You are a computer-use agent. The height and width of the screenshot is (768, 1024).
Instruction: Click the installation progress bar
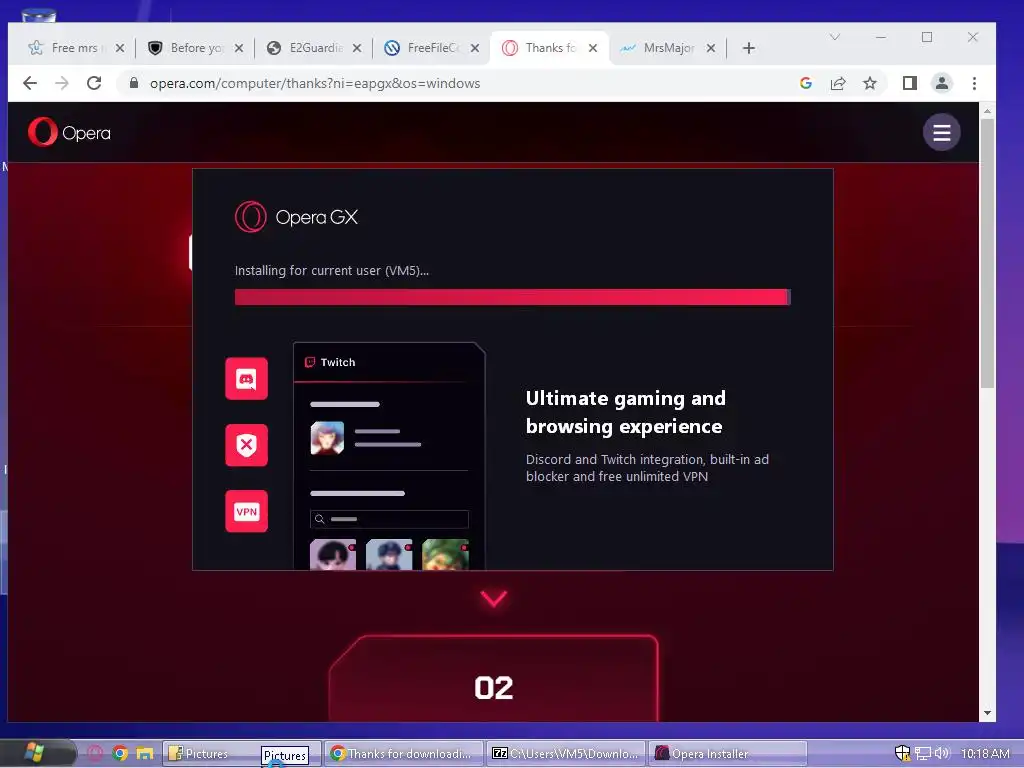tap(513, 297)
